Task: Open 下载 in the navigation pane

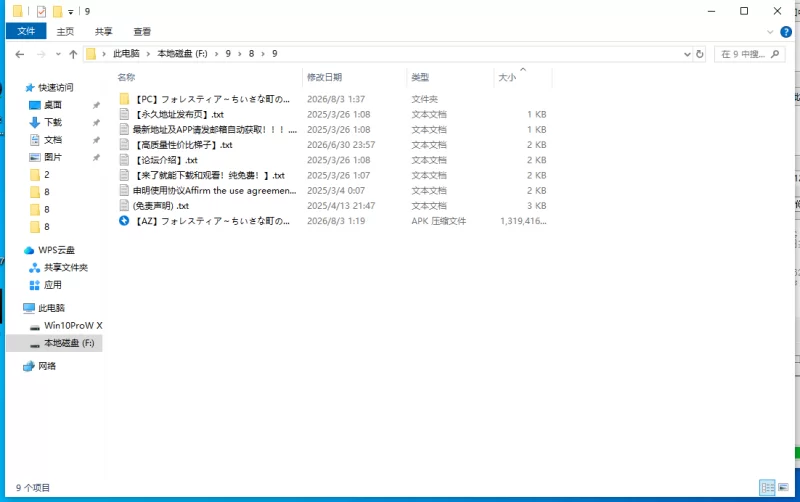Action: pos(53,122)
